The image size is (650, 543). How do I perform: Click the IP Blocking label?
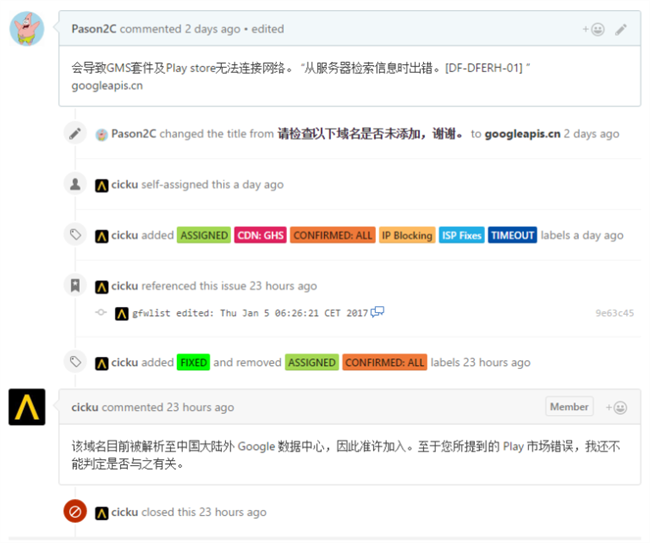(406, 235)
